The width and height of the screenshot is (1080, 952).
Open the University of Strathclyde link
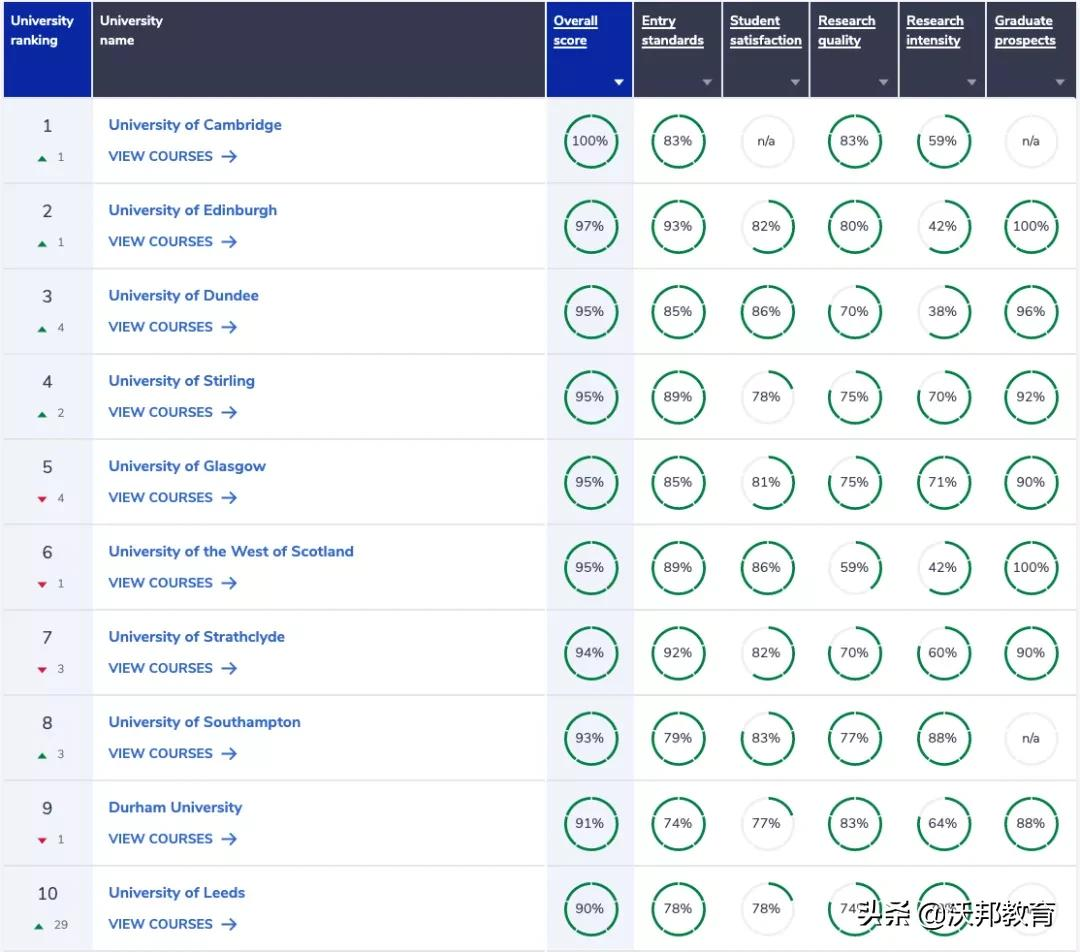196,637
